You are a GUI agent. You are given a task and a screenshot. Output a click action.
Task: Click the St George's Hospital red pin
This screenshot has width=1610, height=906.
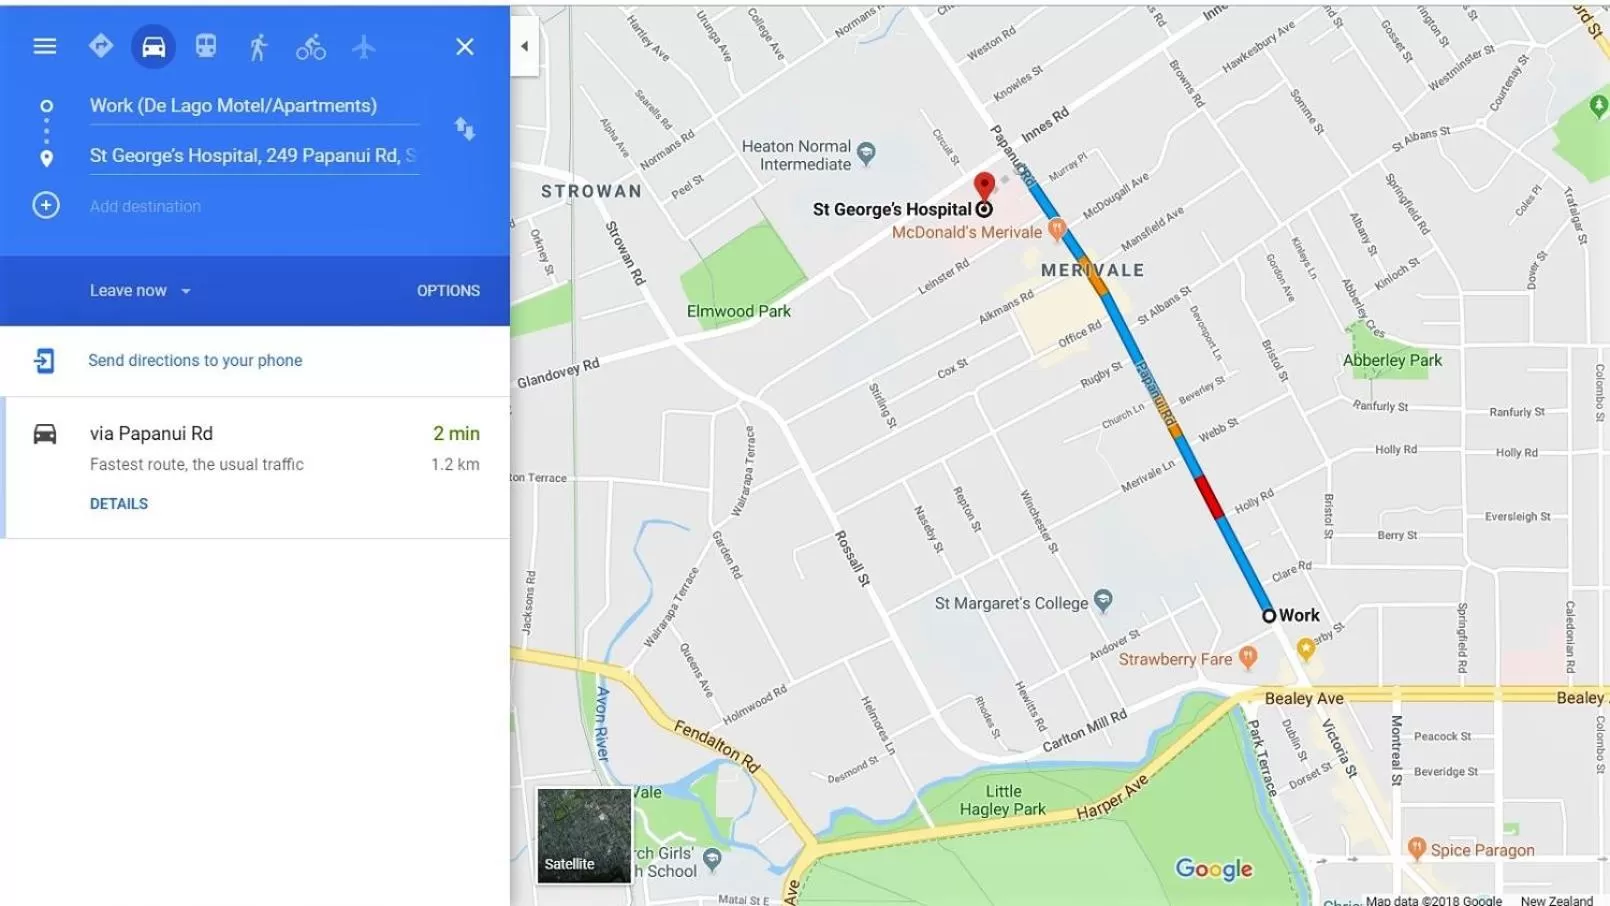(x=984, y=186)
